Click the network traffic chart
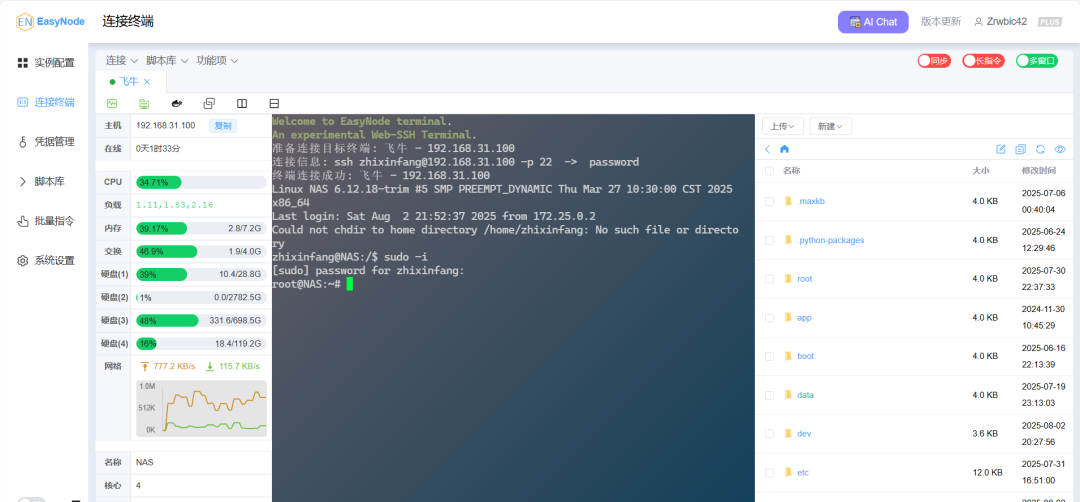Image resolution: width=1080 pixels, height=502 pixels. (201, 408)
